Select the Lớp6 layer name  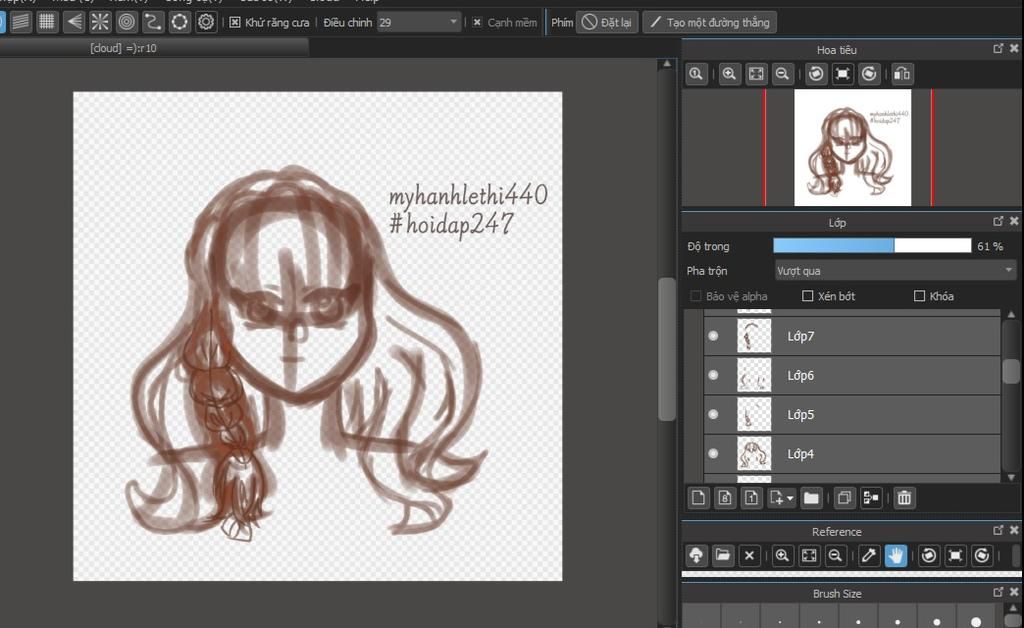801,375
